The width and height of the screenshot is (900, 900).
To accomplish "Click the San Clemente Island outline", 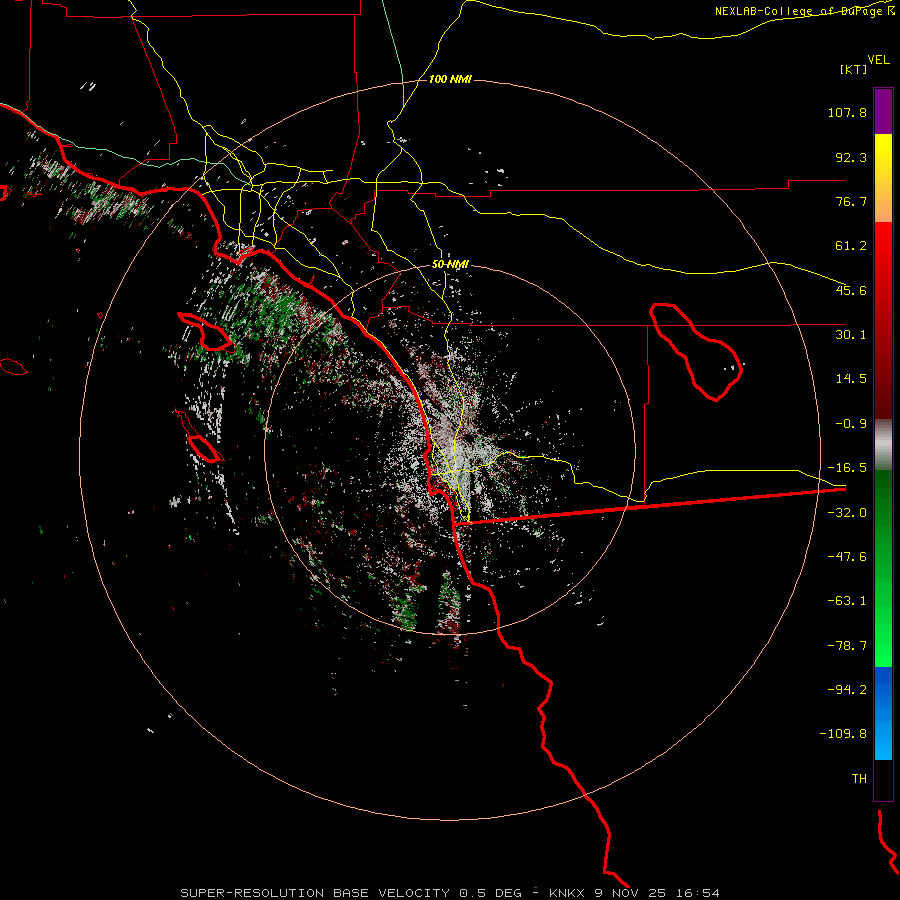I will tap(204, 449).
